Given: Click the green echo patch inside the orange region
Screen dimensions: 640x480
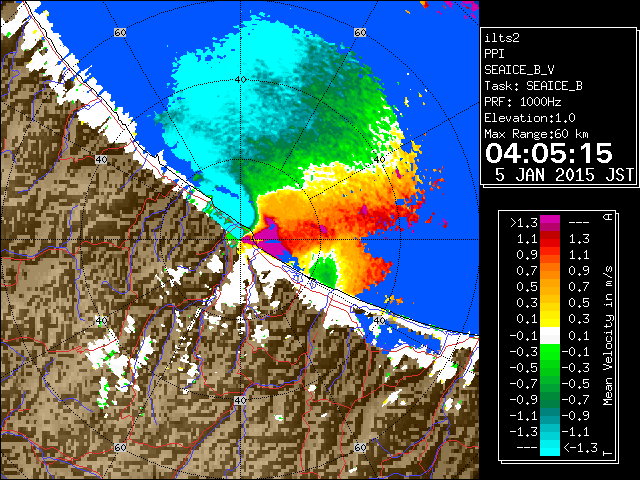Looking at the screenshot, I should (x=324, y=271).
